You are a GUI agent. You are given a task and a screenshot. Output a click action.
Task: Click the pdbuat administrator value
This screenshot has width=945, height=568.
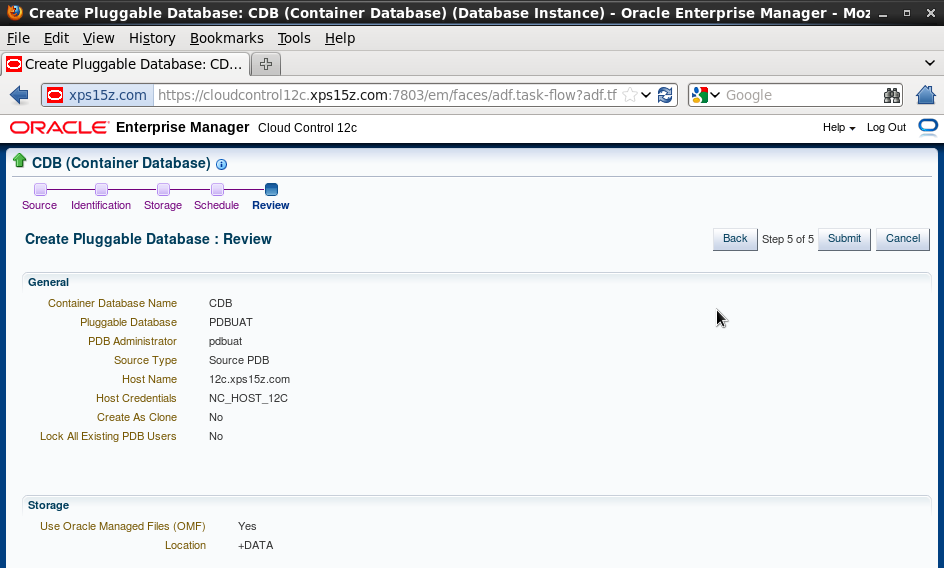click(225, 341)
